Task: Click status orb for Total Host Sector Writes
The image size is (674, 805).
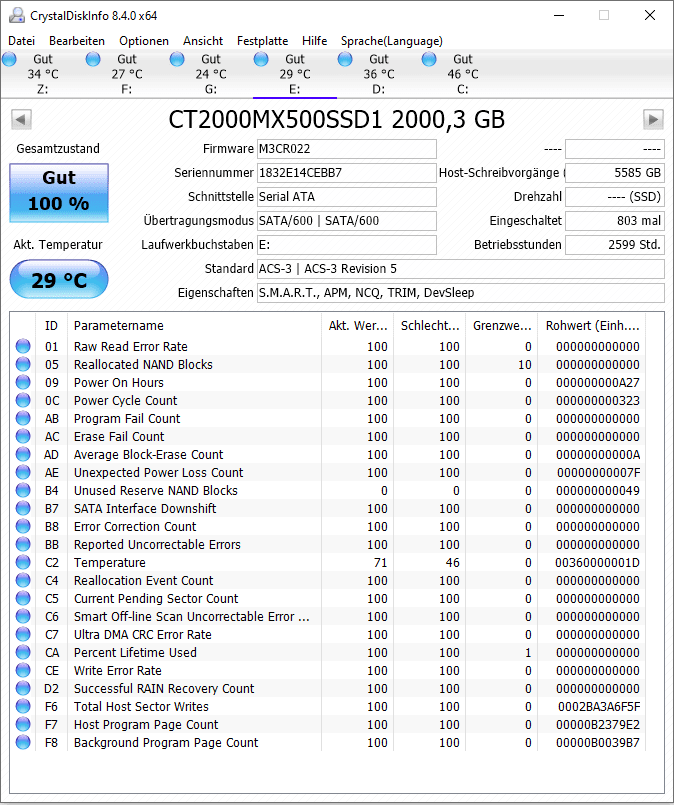Action: tap(23, 706)
